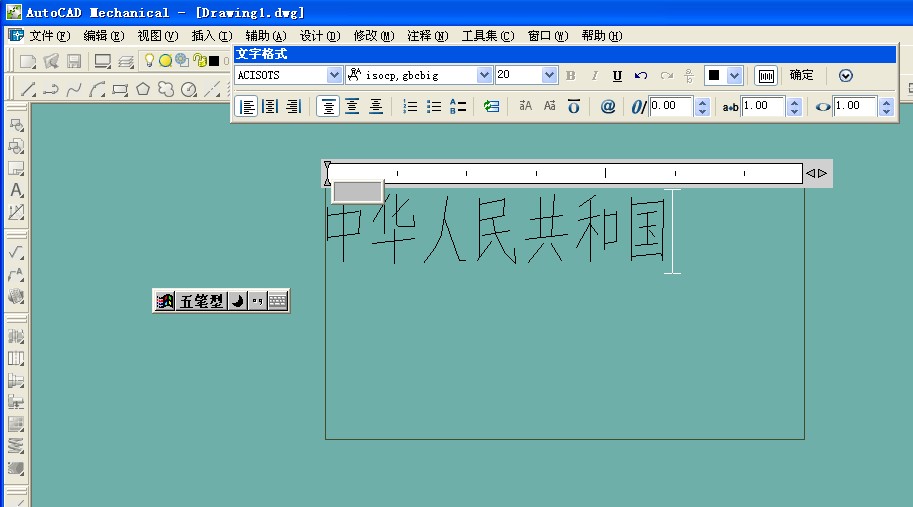Convert text to uppercase with āA icon
Image resolution: width=913 pixels, height=507 pixels.
click(525, 106)
